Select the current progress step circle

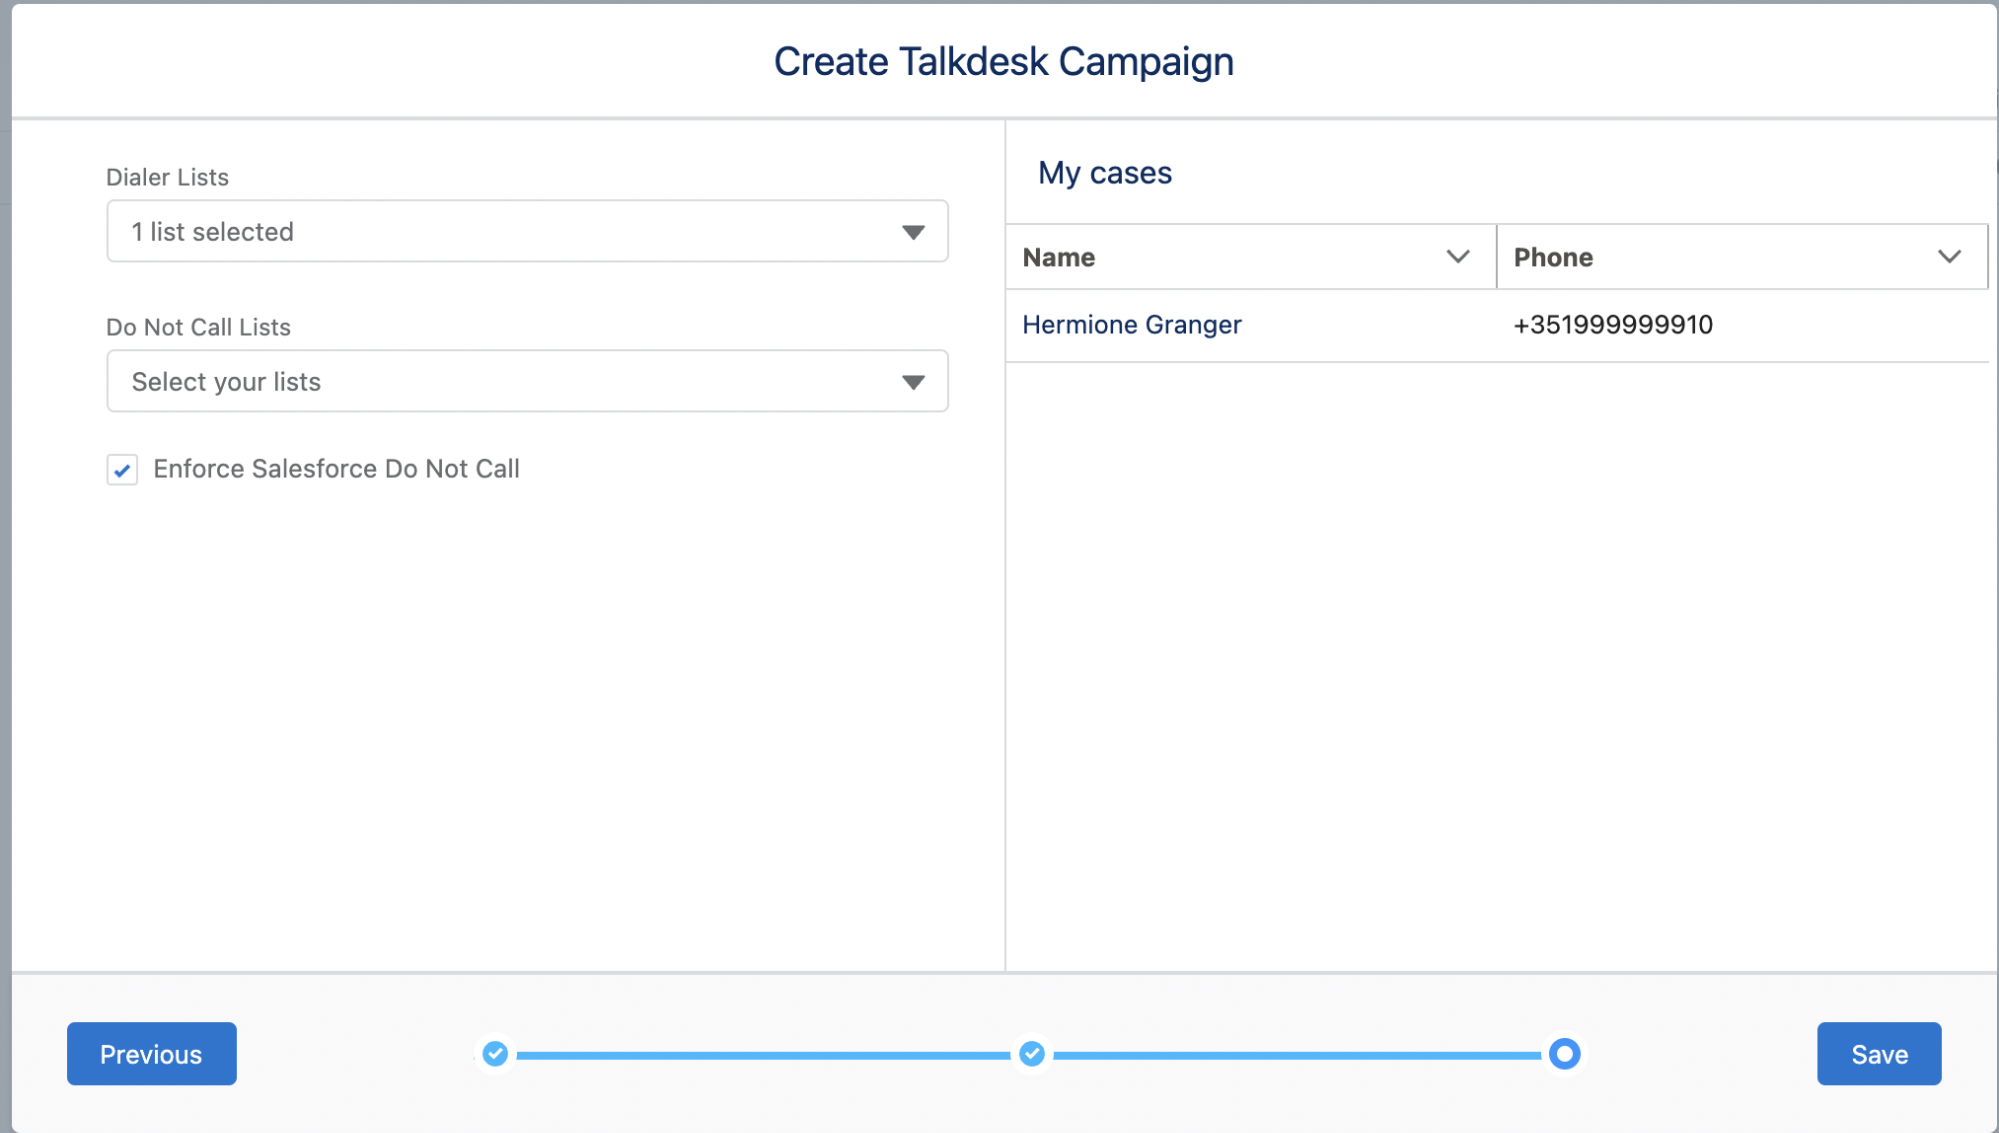[1563, 1053]
